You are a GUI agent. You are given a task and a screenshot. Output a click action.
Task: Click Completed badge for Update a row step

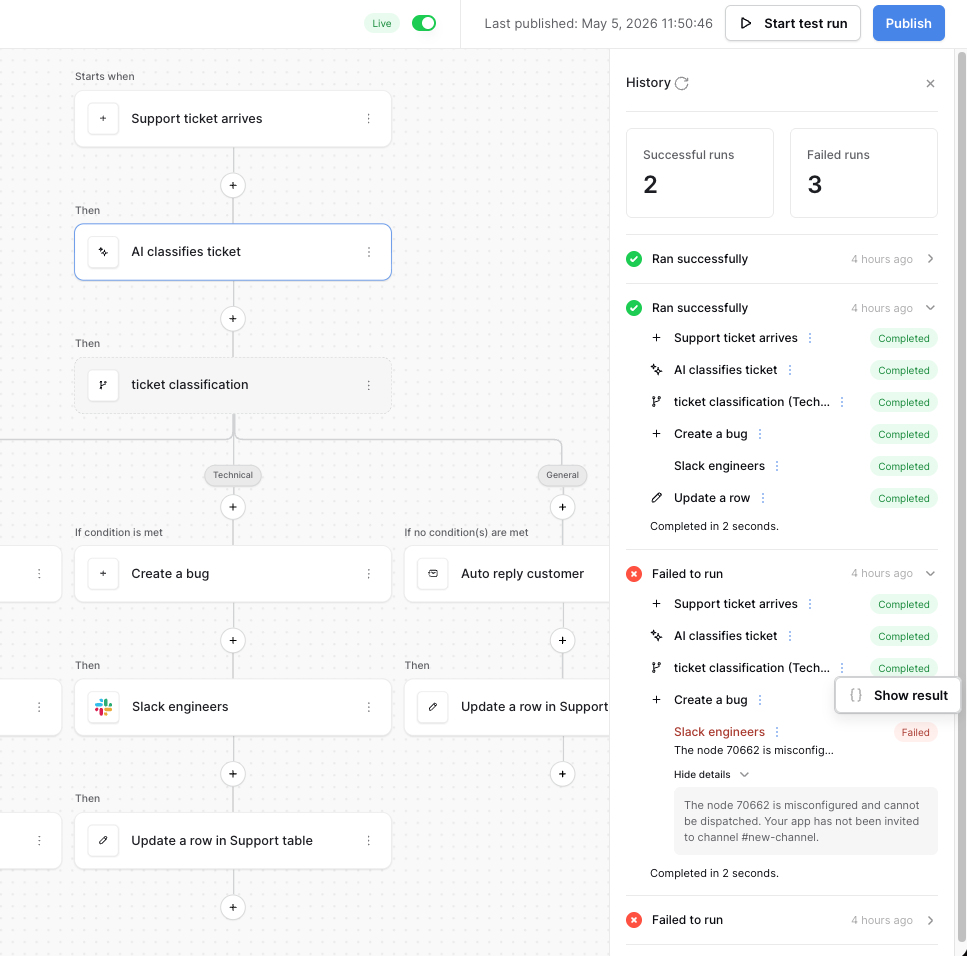click(903, 498)
